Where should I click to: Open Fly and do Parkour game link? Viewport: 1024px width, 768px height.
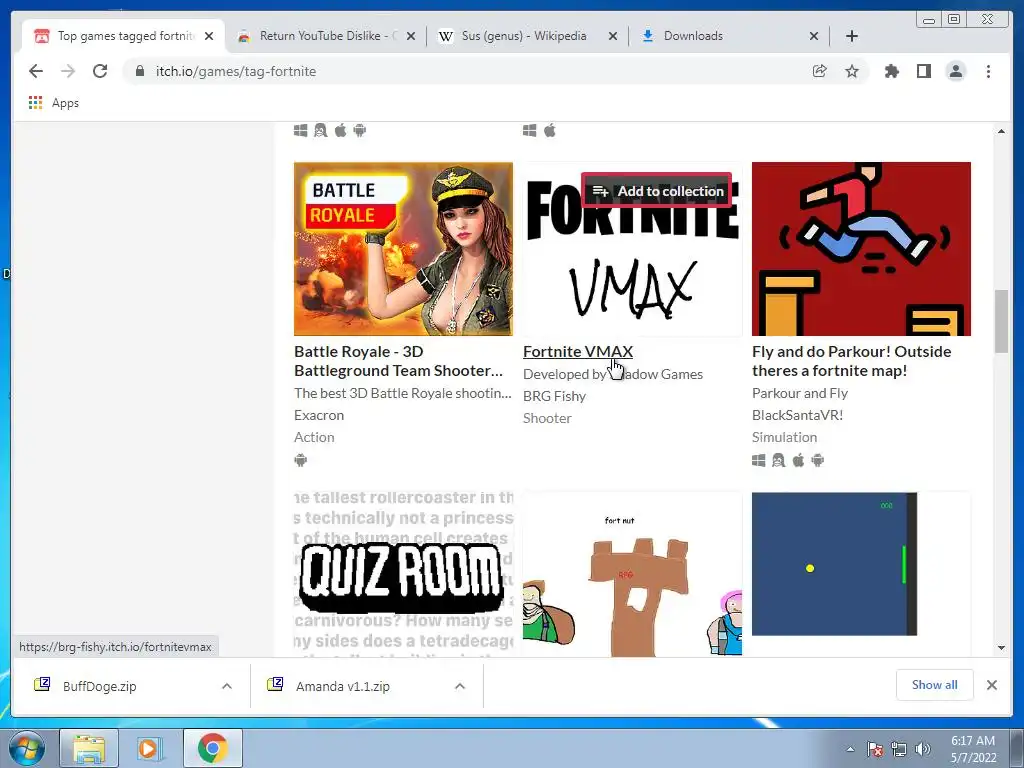click(852, 361)
